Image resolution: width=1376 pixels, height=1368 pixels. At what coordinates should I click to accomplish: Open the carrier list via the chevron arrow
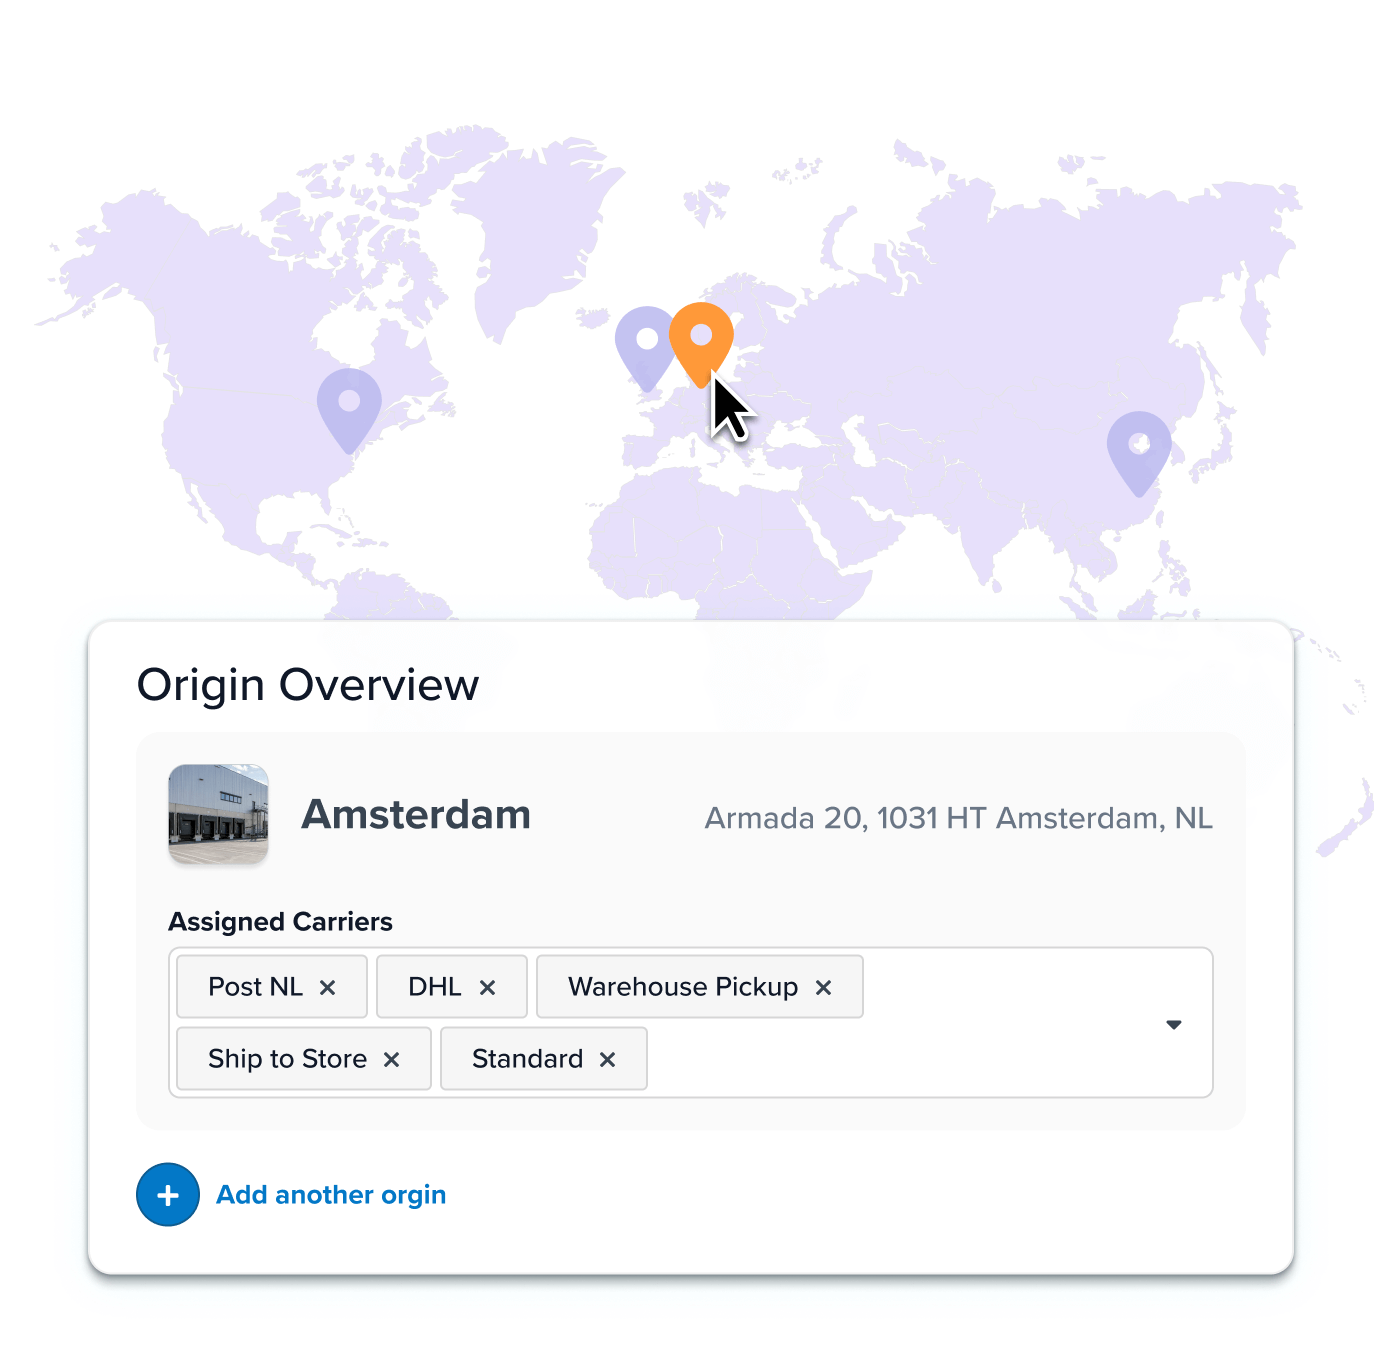click(1174, 1024)
